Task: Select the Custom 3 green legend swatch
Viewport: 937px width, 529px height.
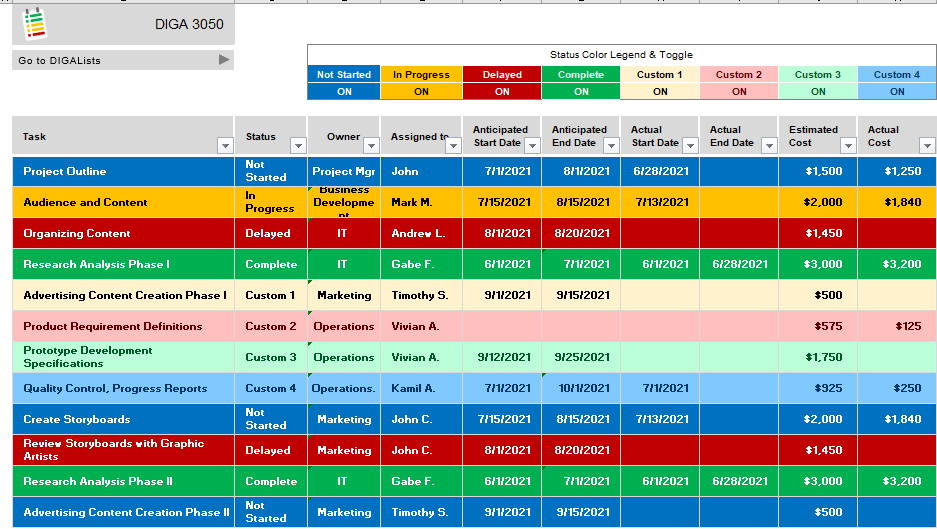Action: (x=818, y=74)
